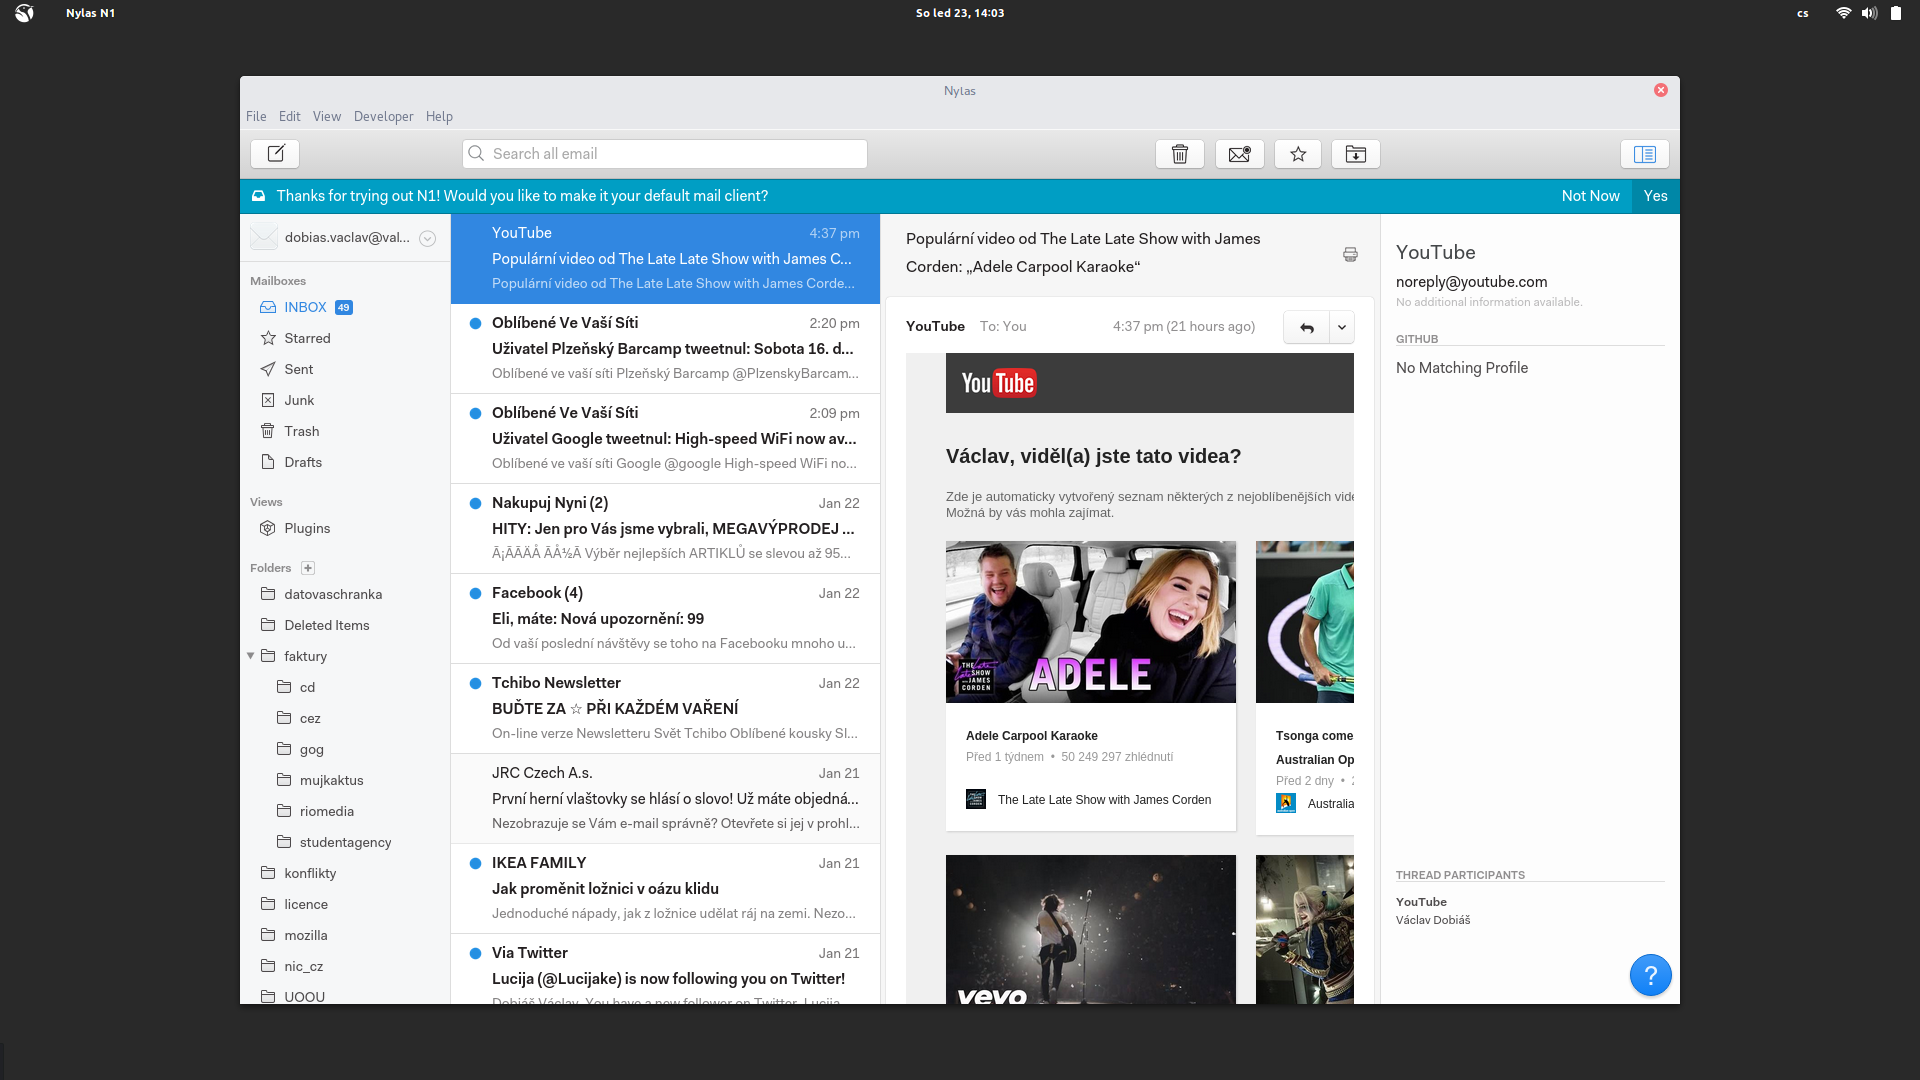Toggle the contact sidebar panel icon
Viewport: 1920px width, 1080px height.
(x=1645, y=154)
